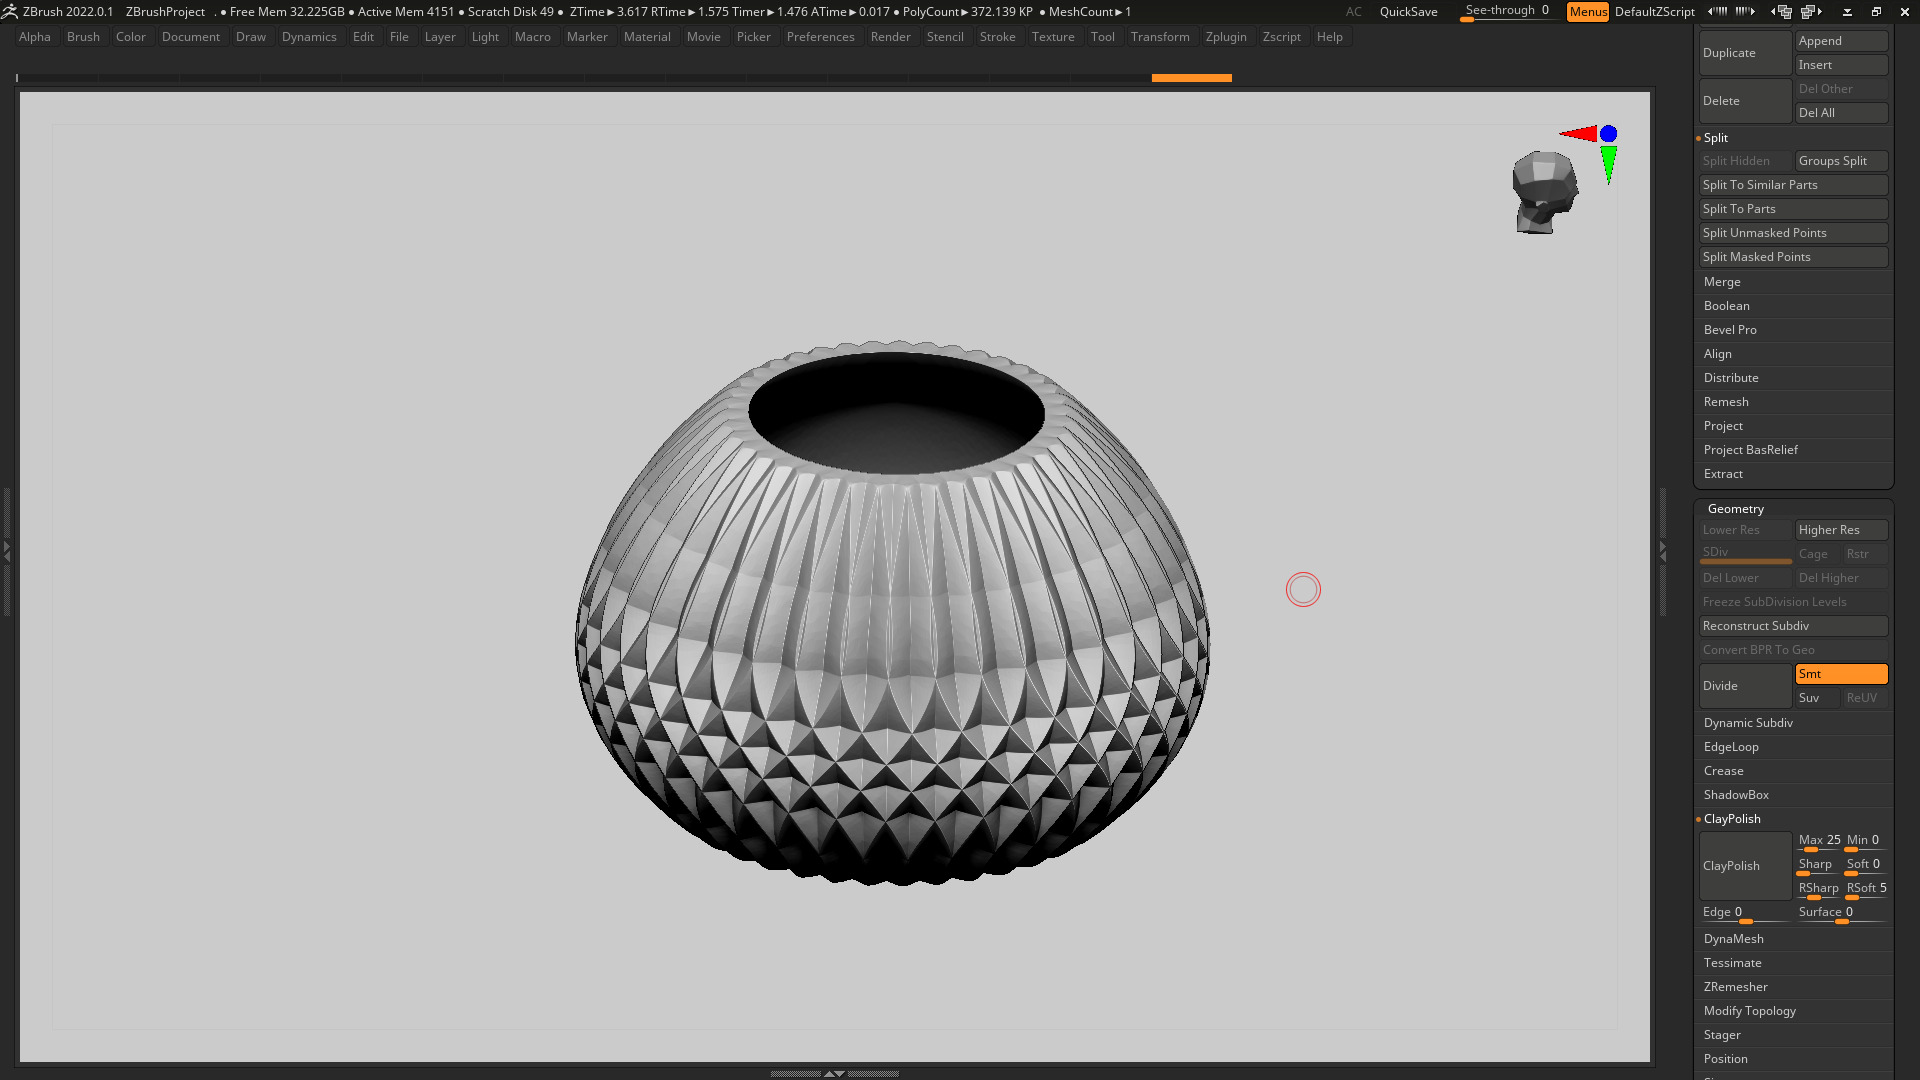
Task: Load previous UI layout icon
Action: [x=1781, y=11]
